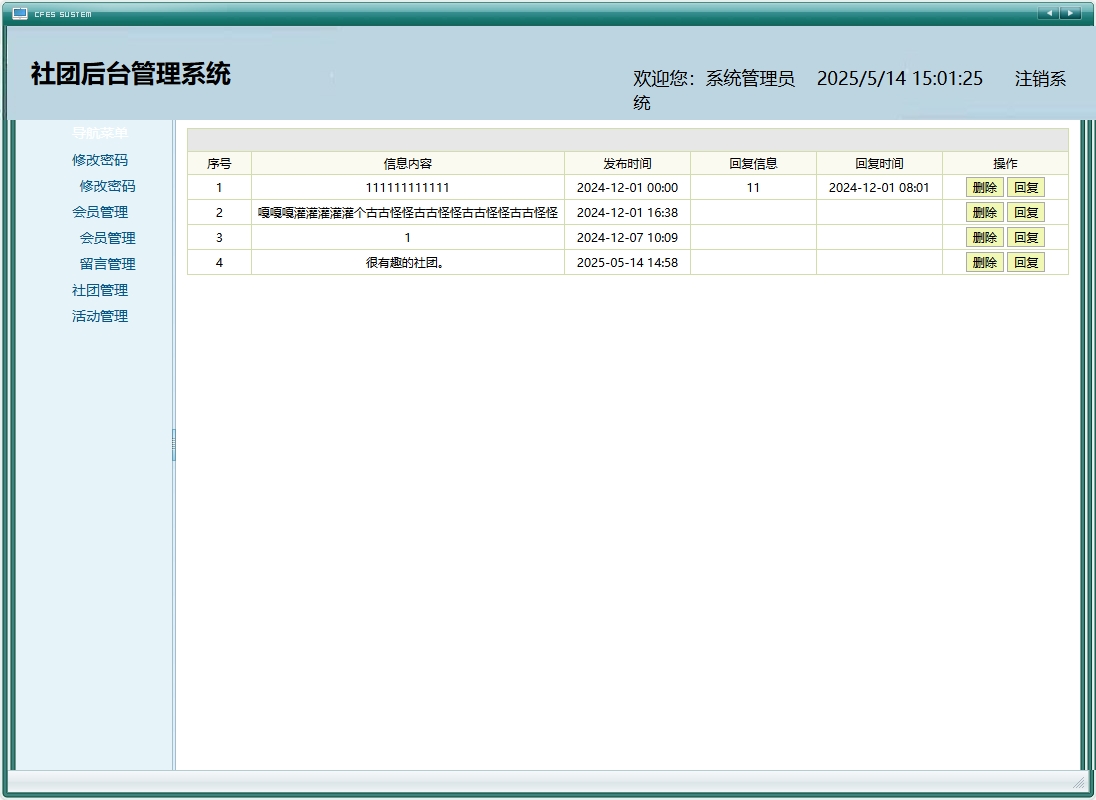Click 注销系统 to log out

[1040, 78]
